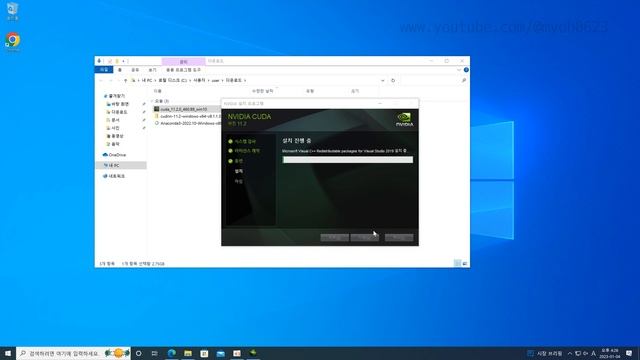Launch Microsoft Edge from the taskbar
640x360 pixels.
coord(171,353)
